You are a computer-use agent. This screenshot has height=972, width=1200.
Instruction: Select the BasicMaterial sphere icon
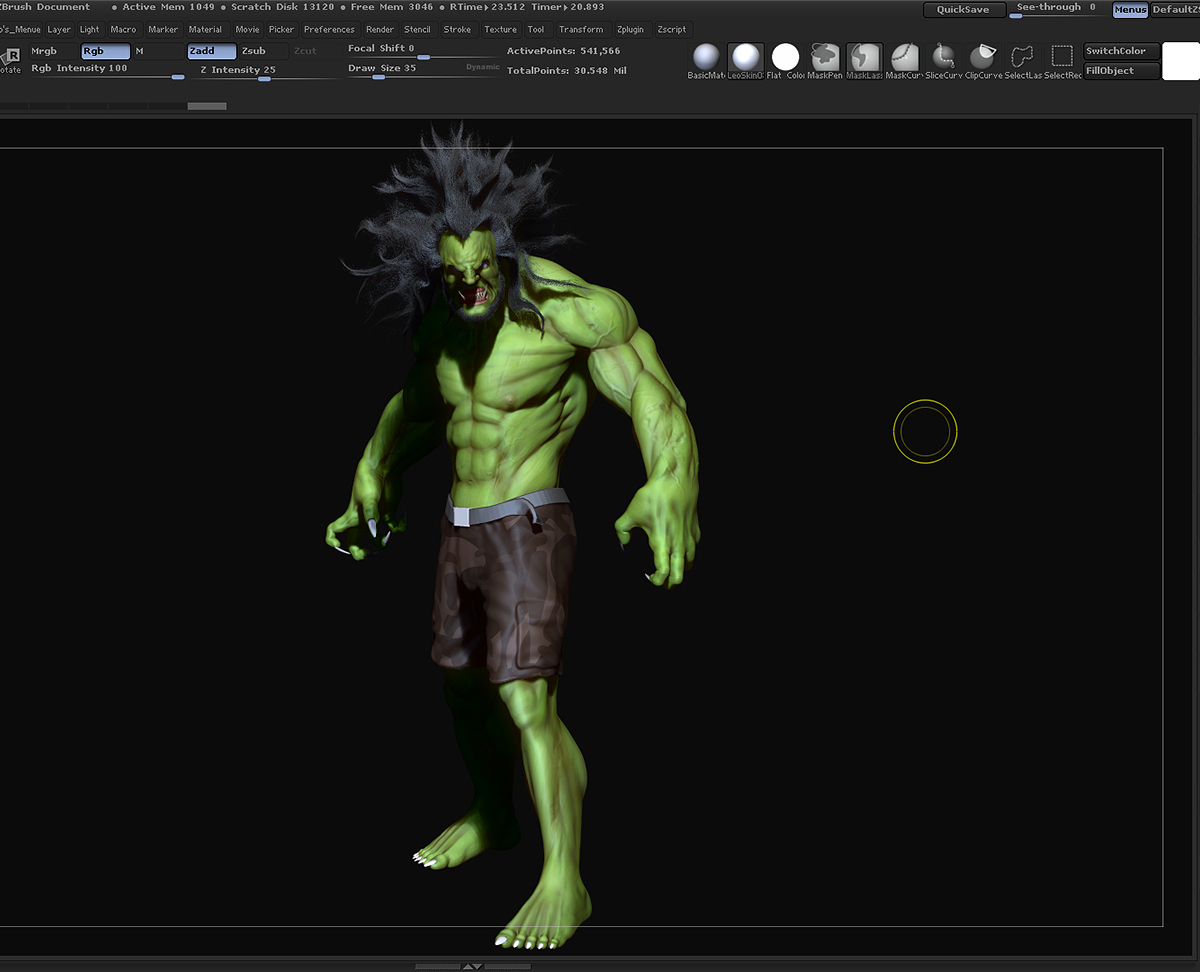pyautogui.click(x=706, y=62)
